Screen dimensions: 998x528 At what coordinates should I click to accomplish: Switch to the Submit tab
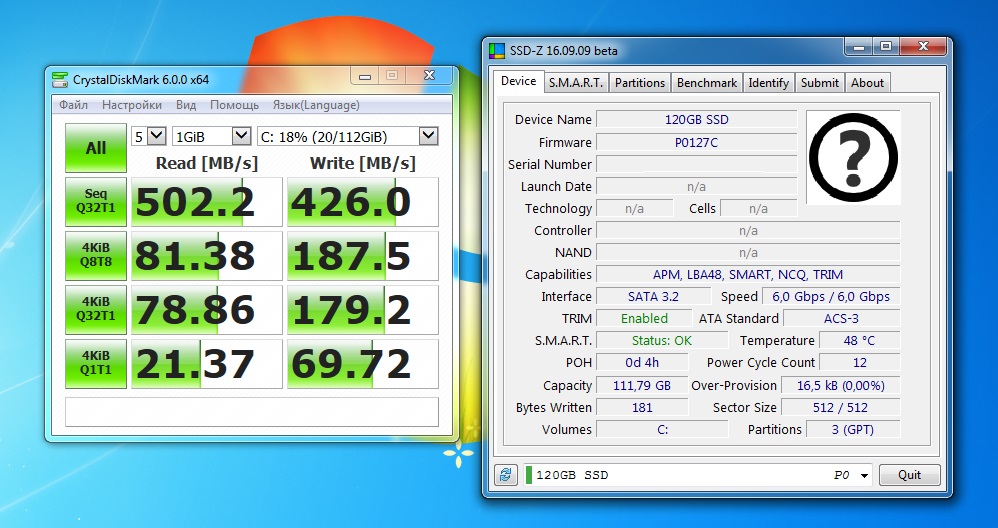820,83
